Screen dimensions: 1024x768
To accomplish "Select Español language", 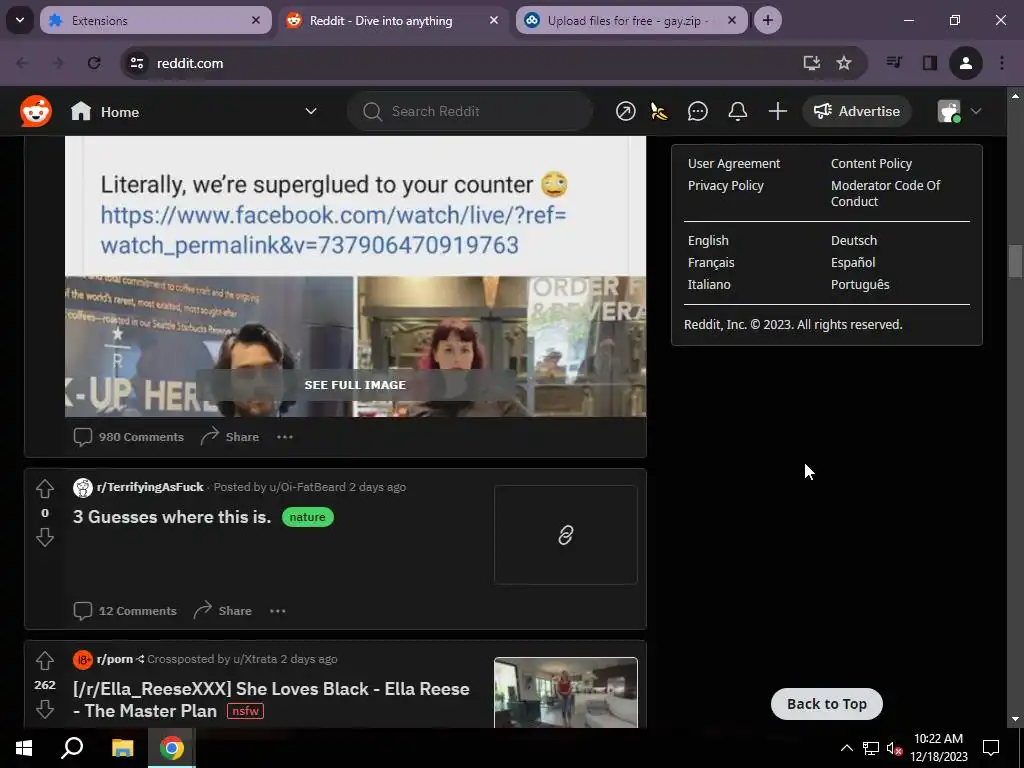I will tap(853, 263).
